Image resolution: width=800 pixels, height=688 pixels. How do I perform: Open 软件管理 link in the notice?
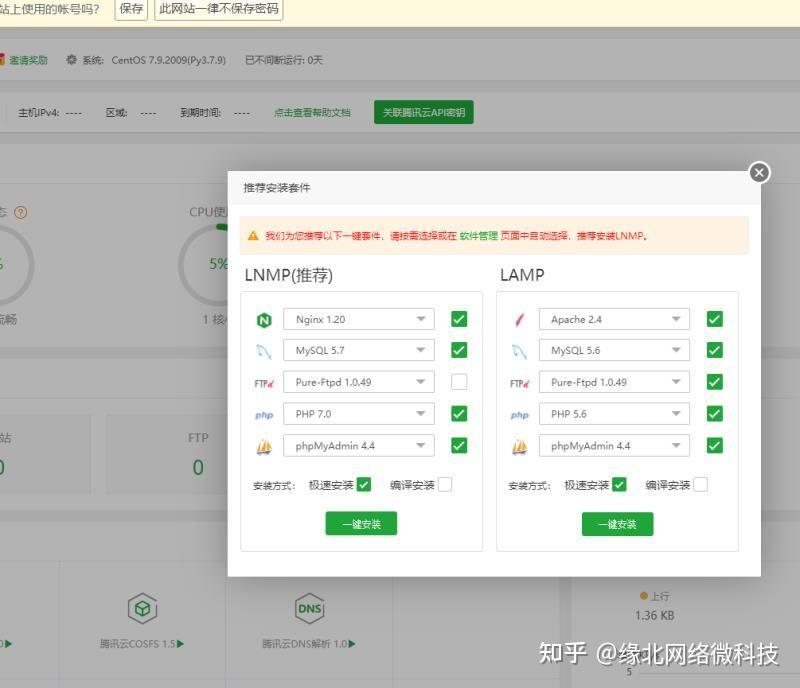pos(478,236)
